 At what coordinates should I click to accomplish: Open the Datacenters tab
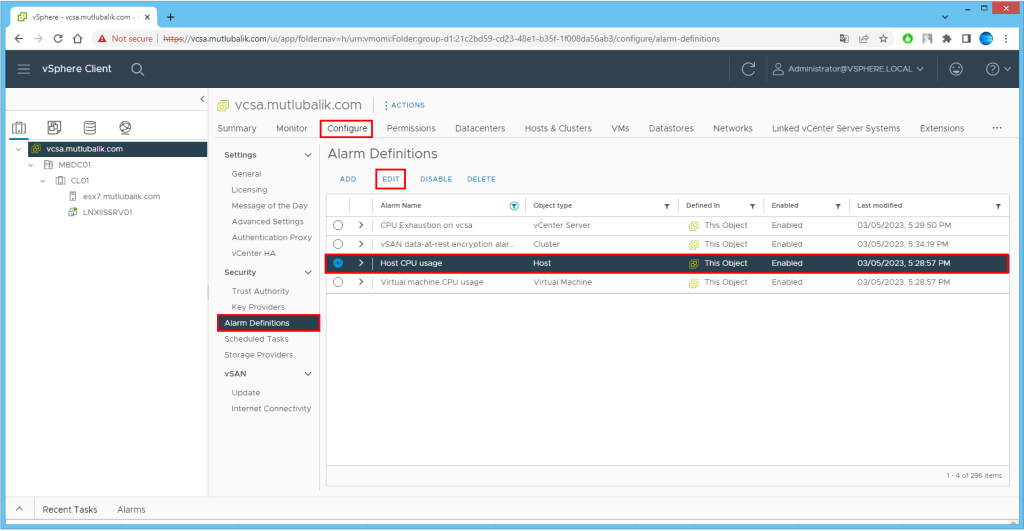click(x=480, y=129)
